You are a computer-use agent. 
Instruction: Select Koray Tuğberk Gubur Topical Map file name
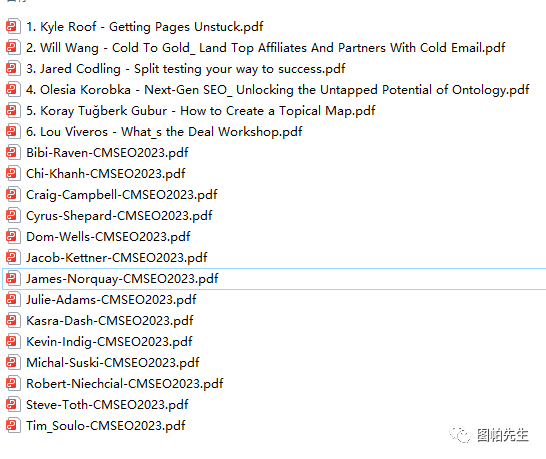pyautogui.click(x=201, y=111)
